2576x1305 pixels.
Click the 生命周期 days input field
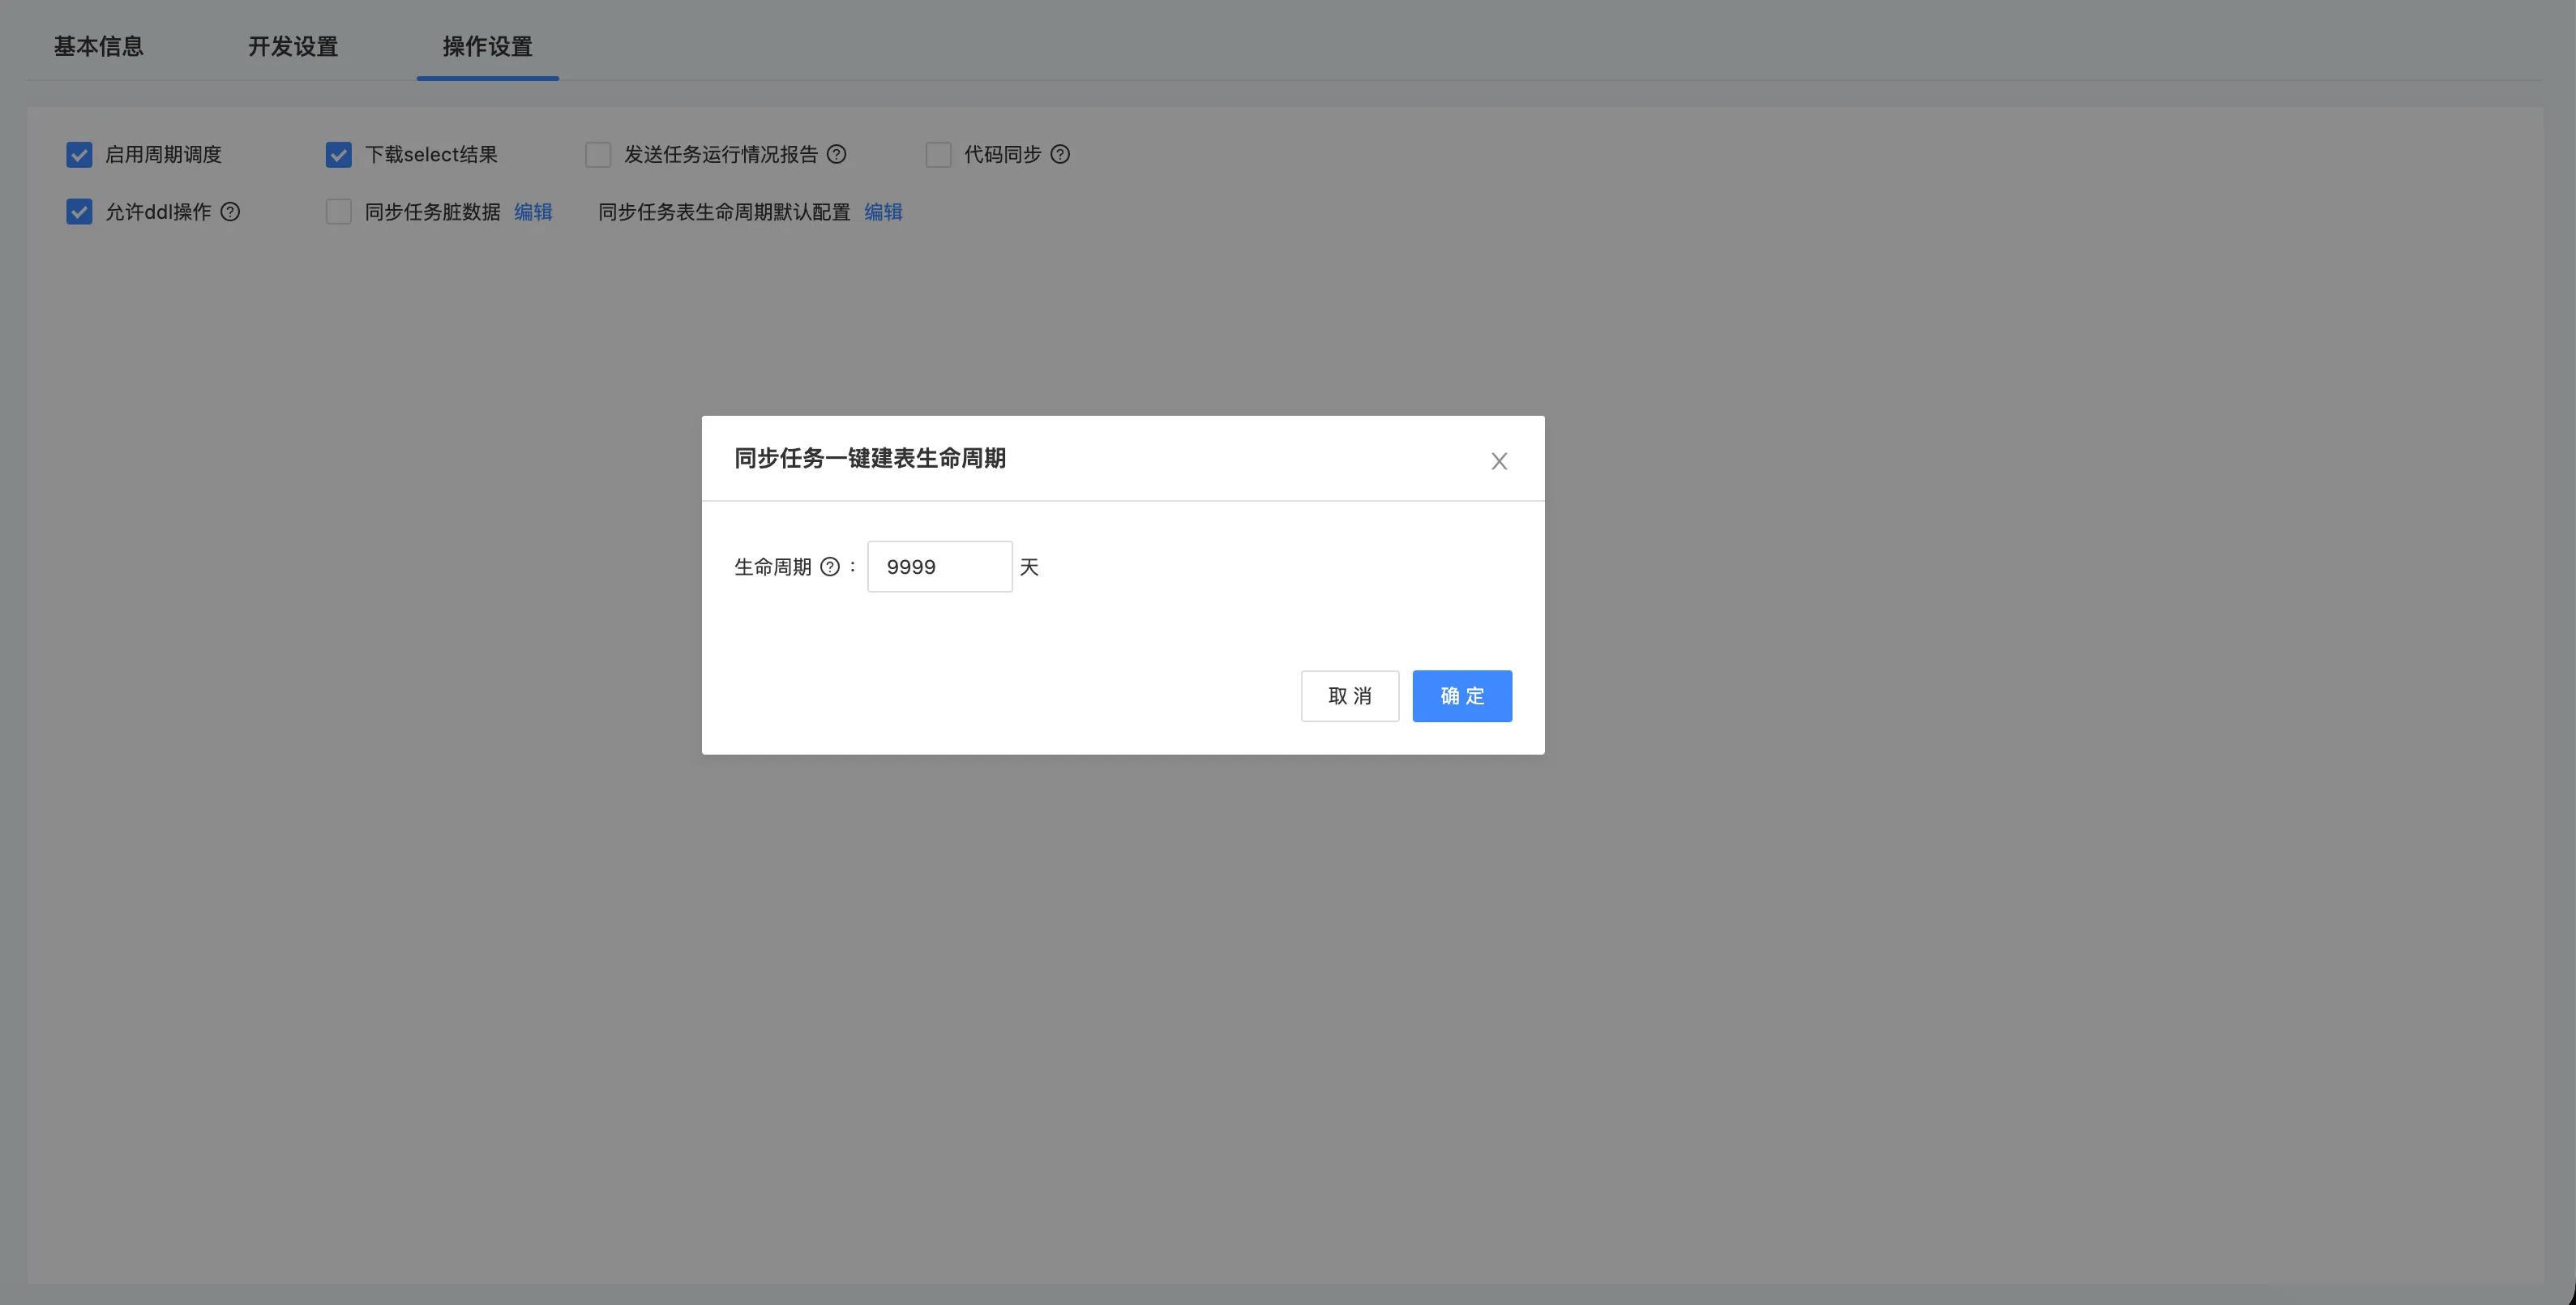tap(939, 567)
